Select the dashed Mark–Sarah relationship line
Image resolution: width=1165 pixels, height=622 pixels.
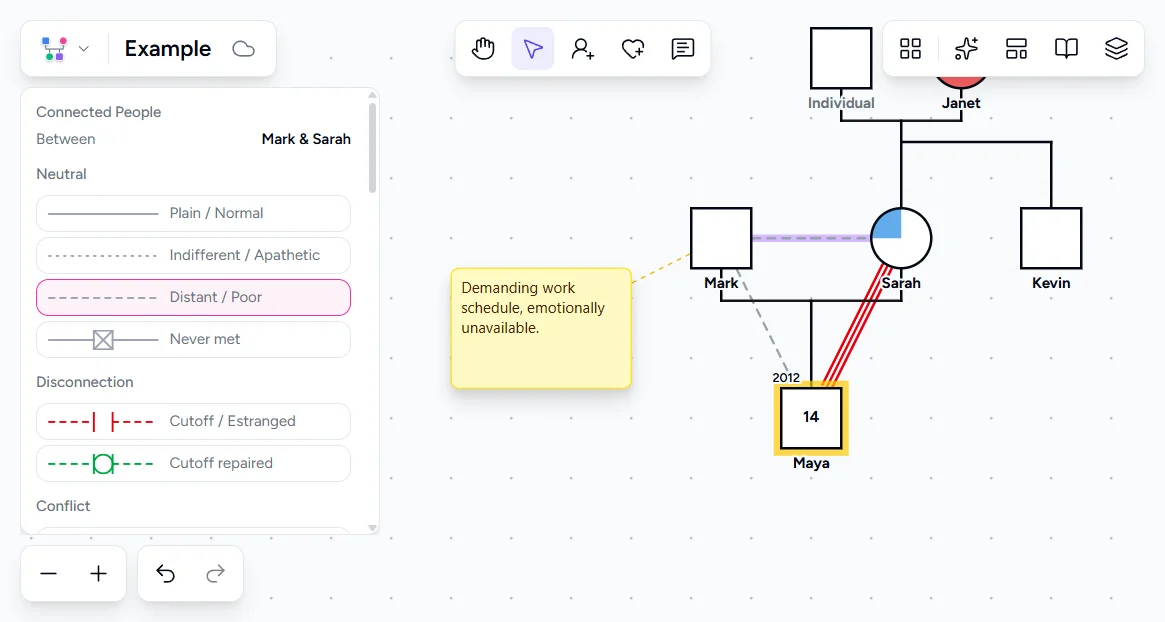click(x=811, y=238)
